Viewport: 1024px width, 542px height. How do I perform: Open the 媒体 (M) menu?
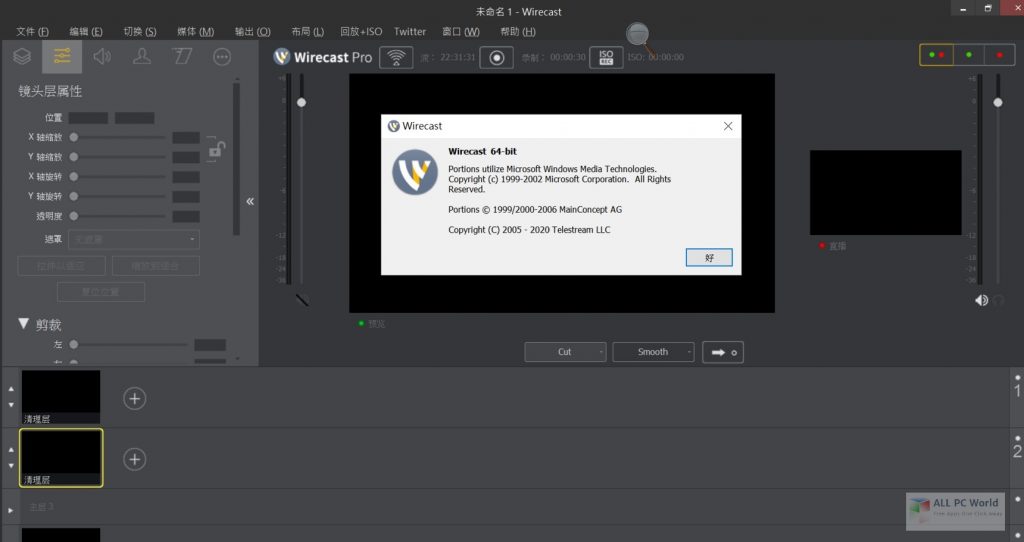click(195, 31)
